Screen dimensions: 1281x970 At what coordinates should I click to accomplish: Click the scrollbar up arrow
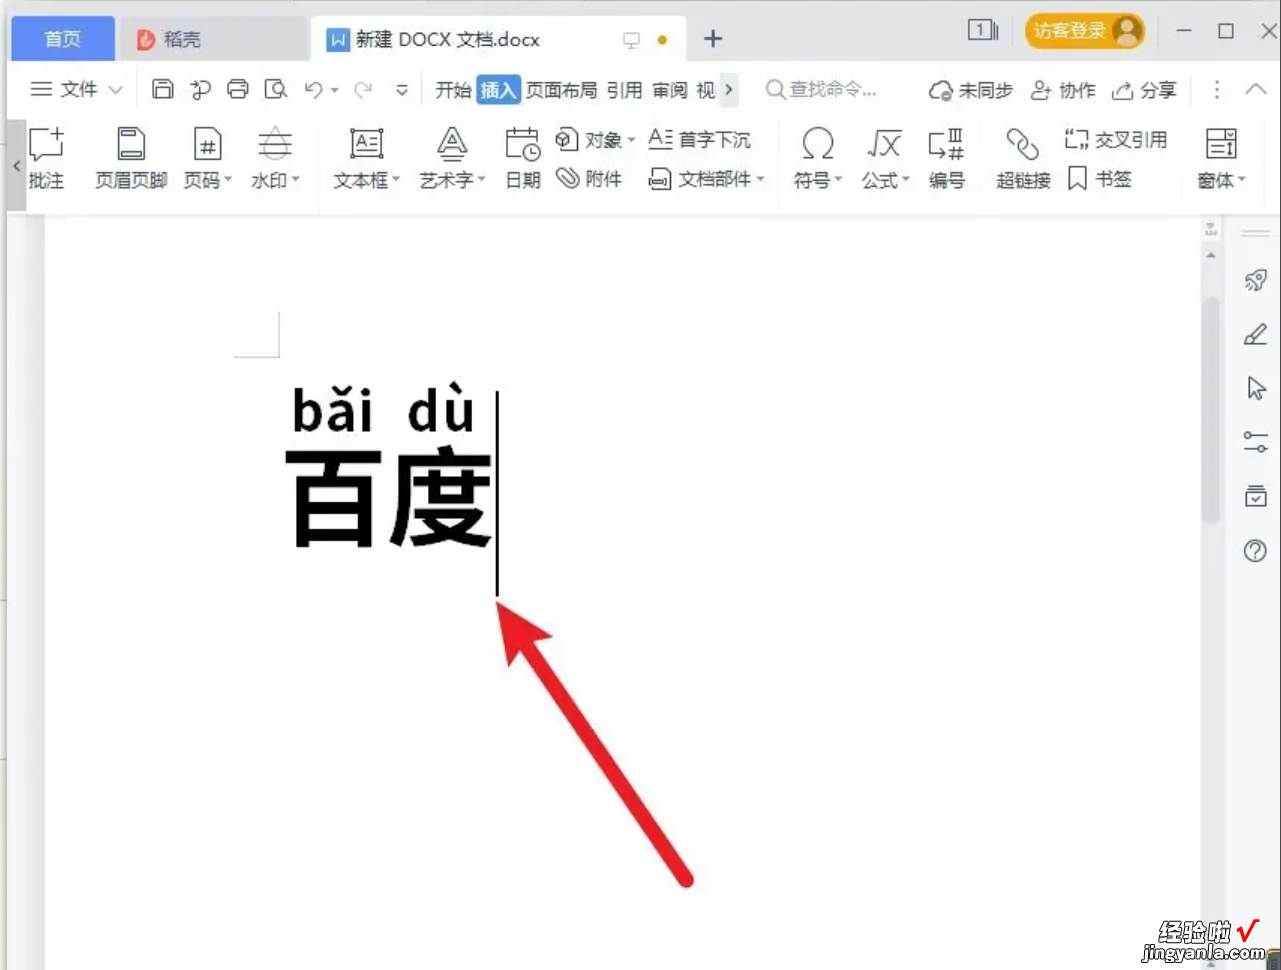pos(1211,256)
